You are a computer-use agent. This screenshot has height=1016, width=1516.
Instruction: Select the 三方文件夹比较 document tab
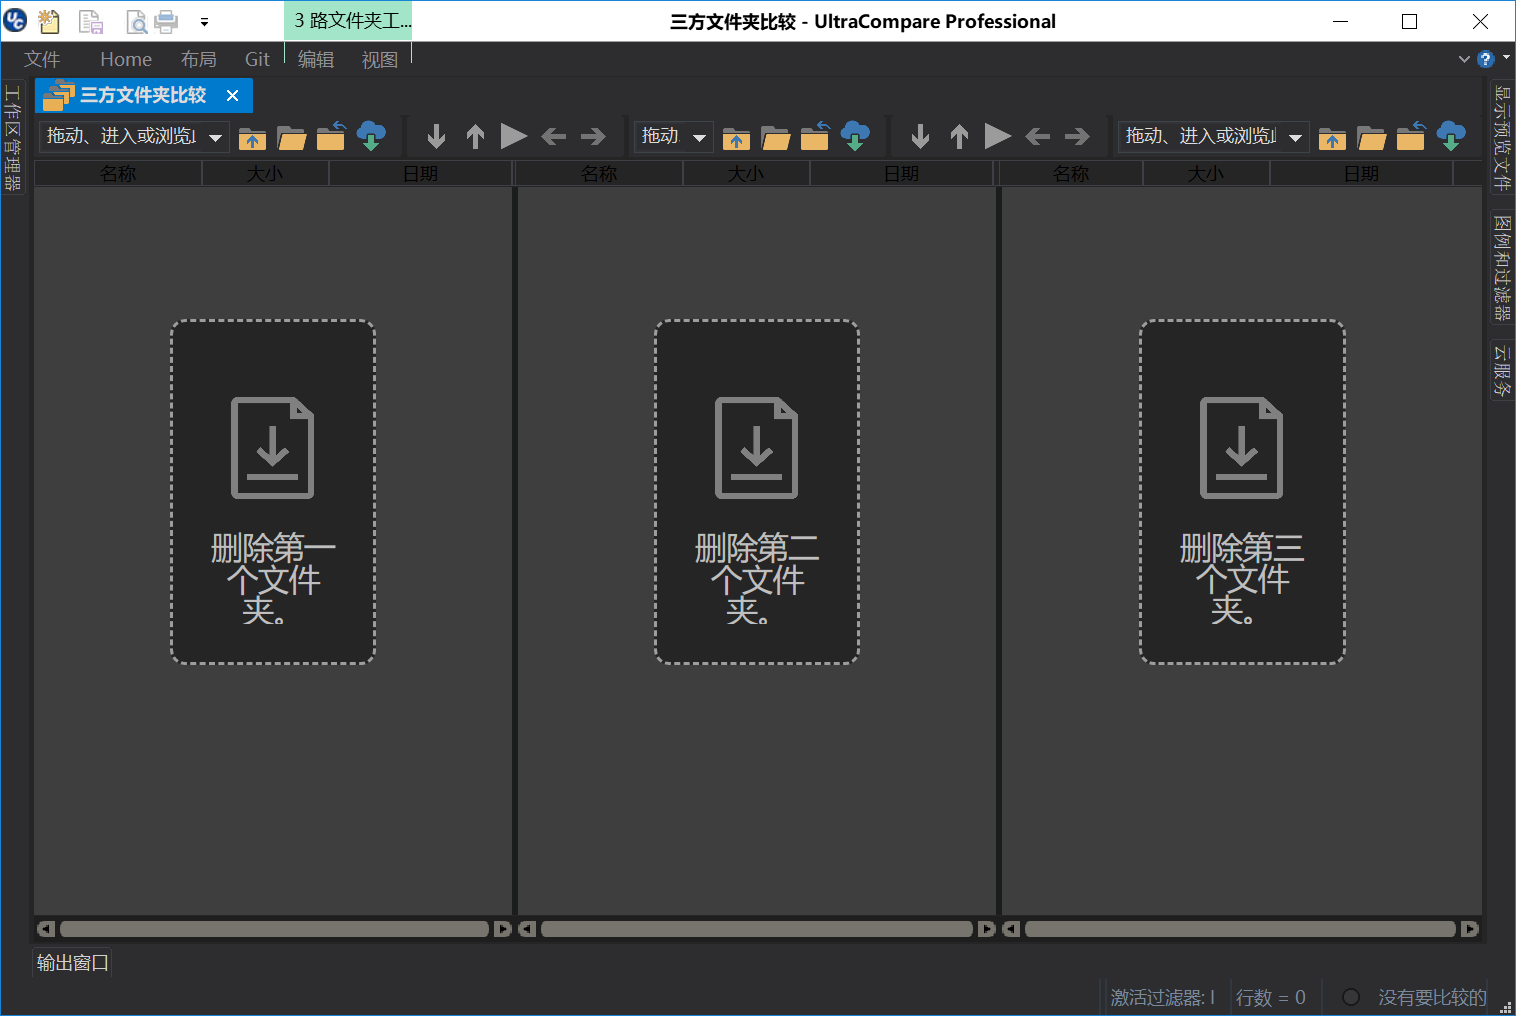pyautogui.click(x=142, y=96)
